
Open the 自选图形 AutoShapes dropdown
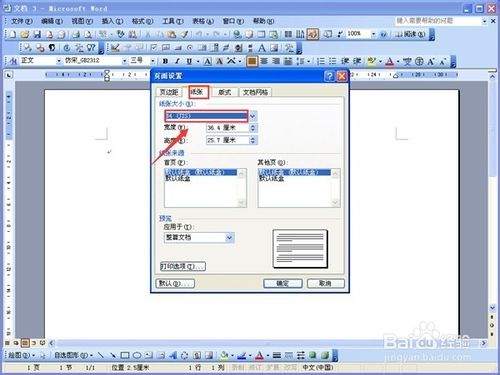(73, 355)
